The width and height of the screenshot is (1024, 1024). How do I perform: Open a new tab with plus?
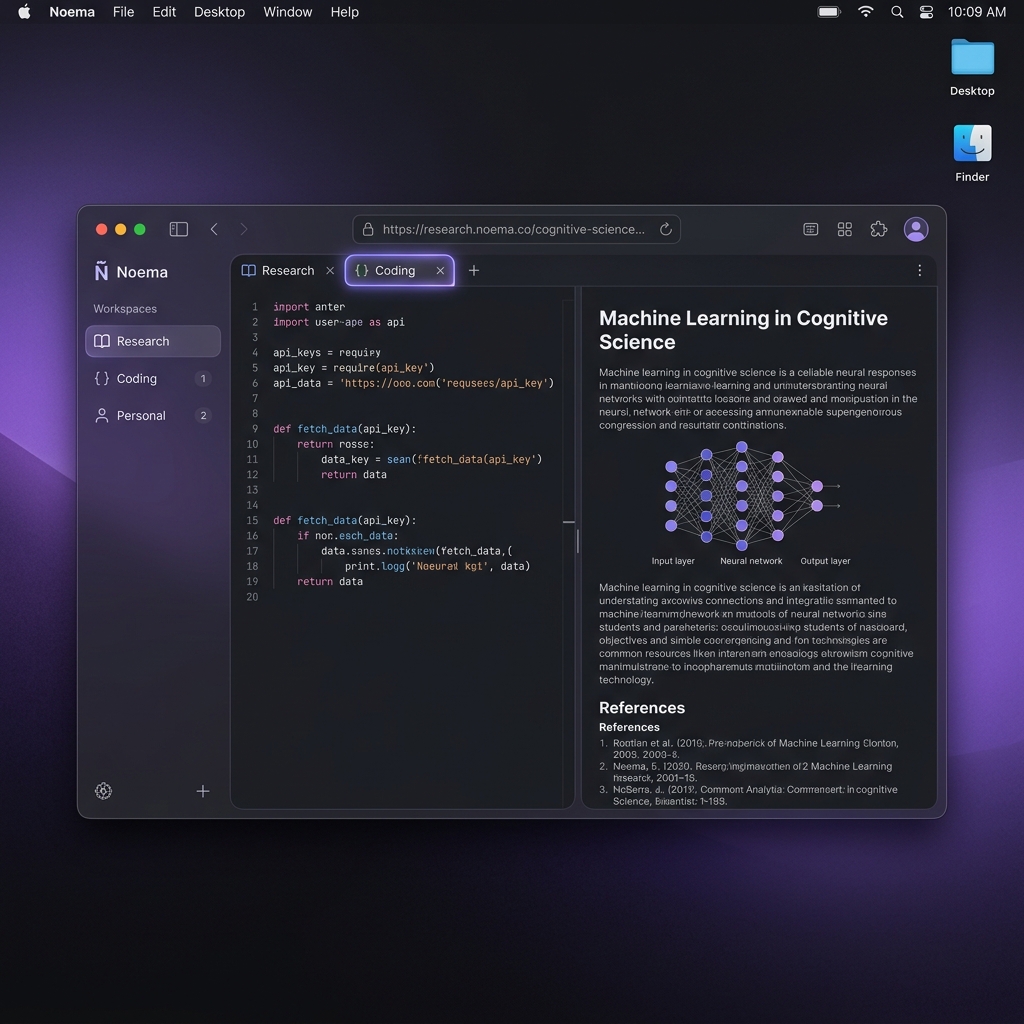tap(474, 270)
